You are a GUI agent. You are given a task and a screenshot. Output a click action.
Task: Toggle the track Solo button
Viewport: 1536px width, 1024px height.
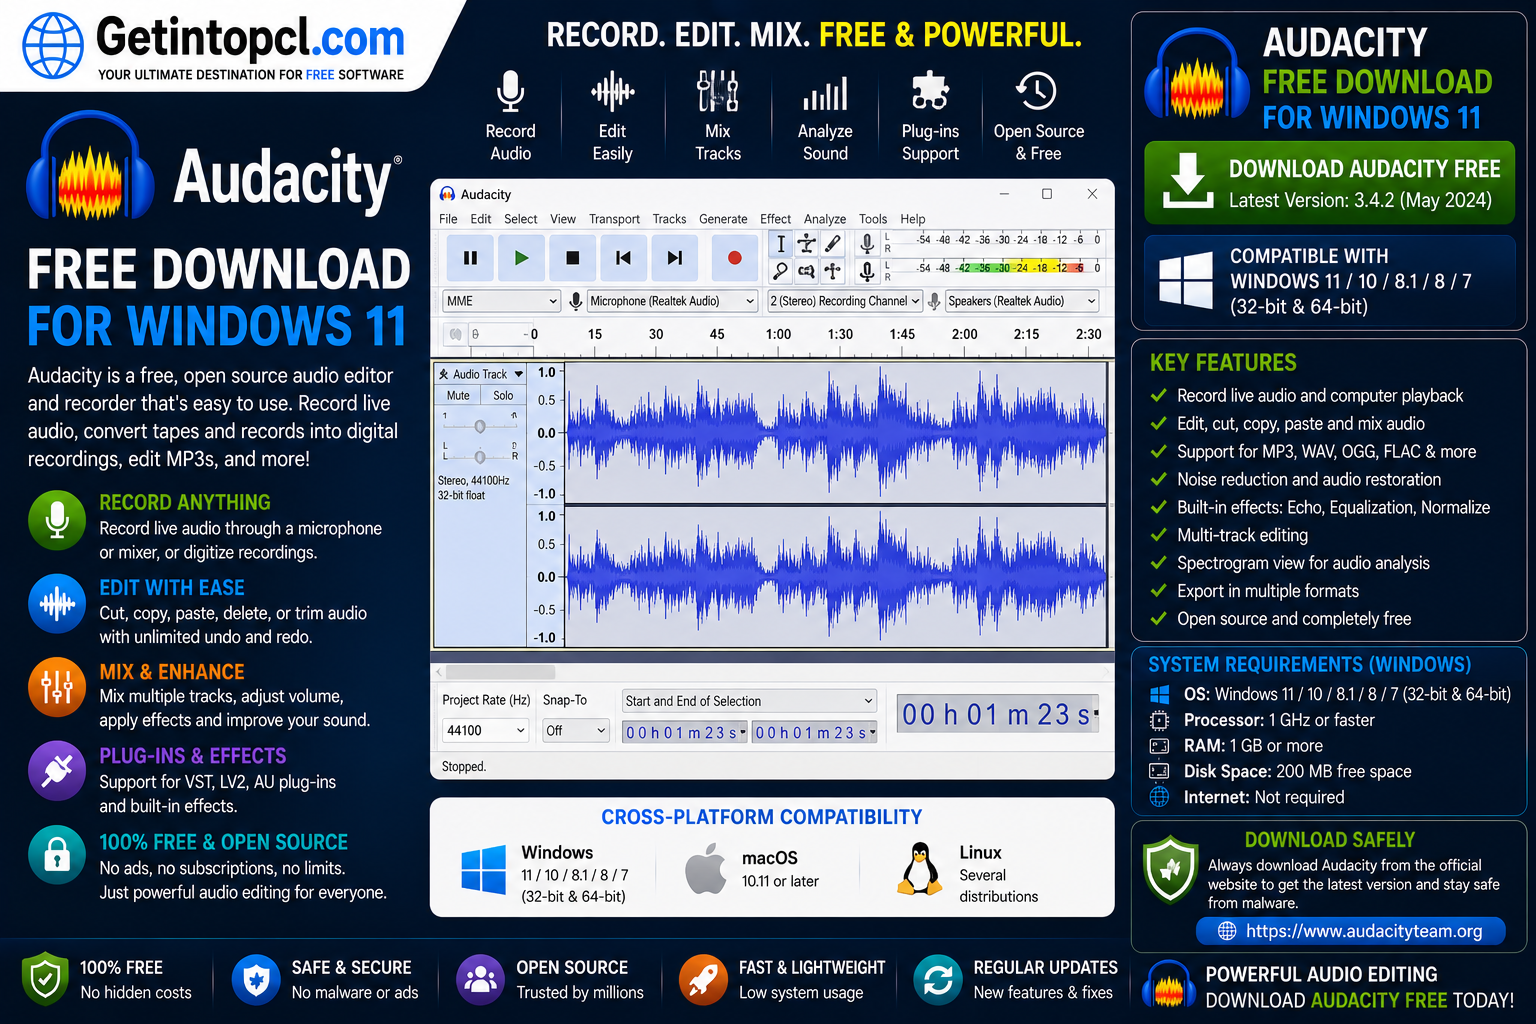point(503,396)
